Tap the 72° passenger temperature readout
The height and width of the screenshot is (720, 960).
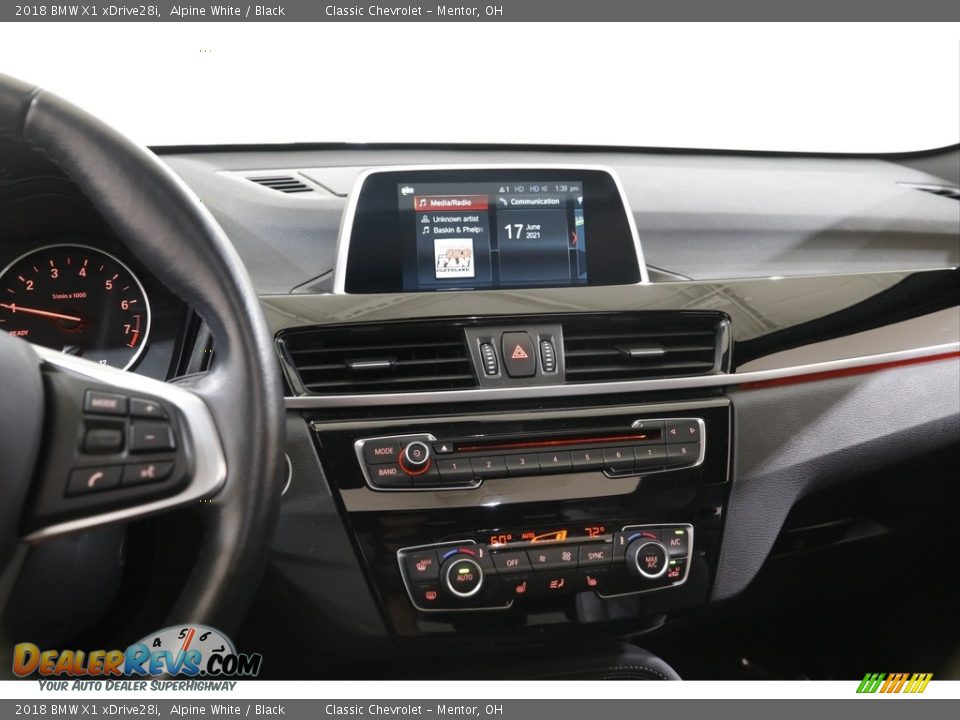(x=594, y=532)
